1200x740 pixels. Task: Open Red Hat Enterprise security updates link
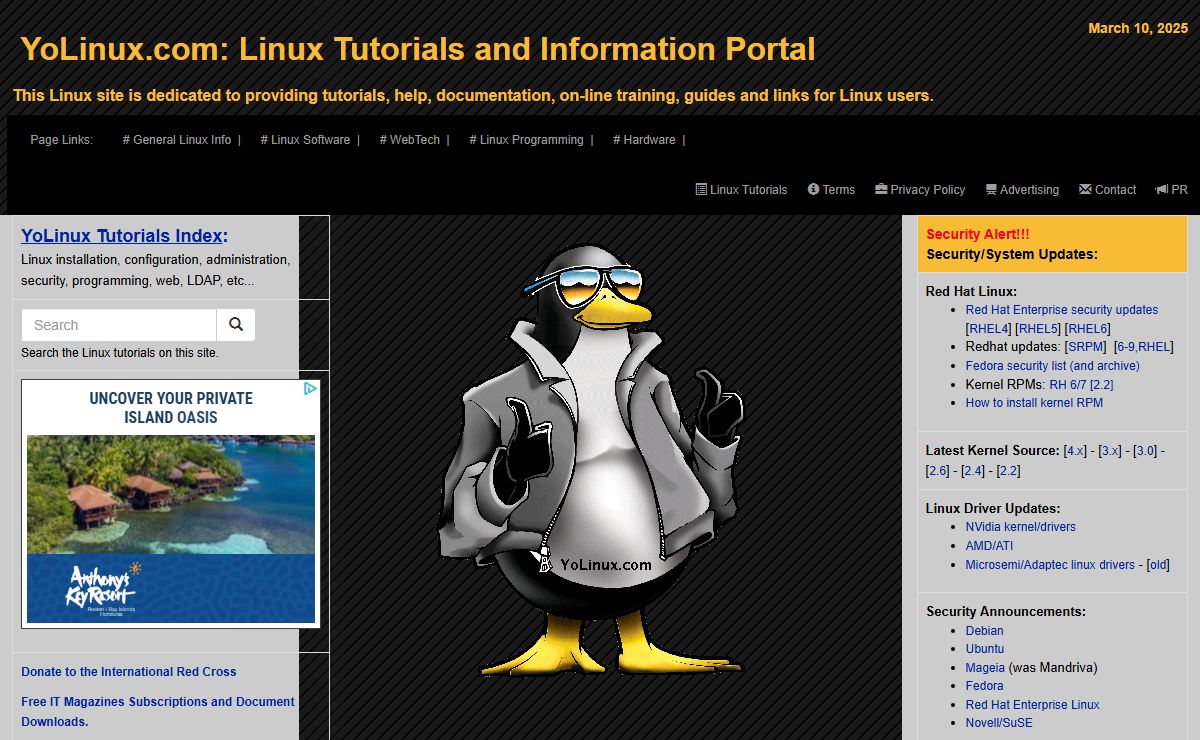[1062, 310]
